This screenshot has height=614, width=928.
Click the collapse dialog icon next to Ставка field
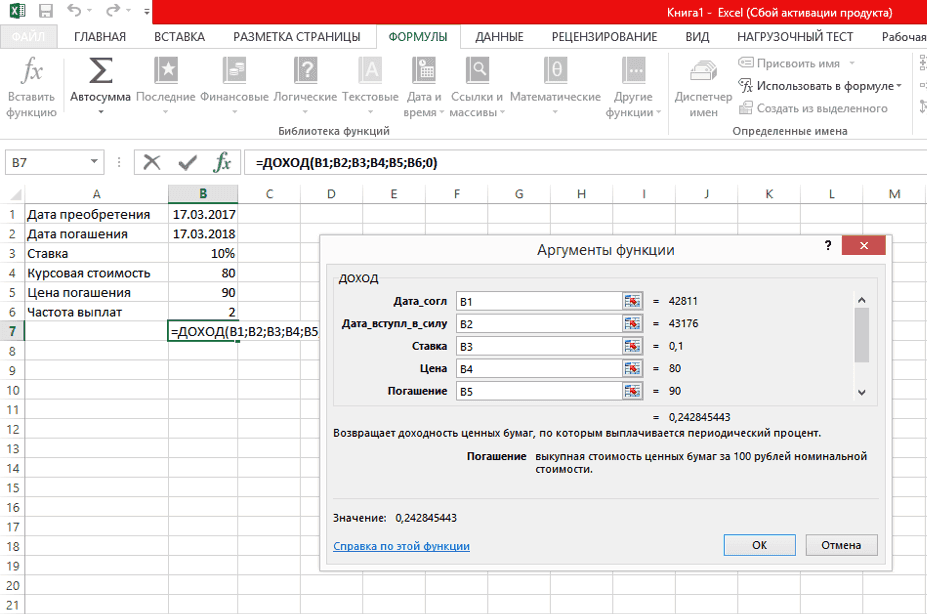pyautogui.click(x=632, y=345)
